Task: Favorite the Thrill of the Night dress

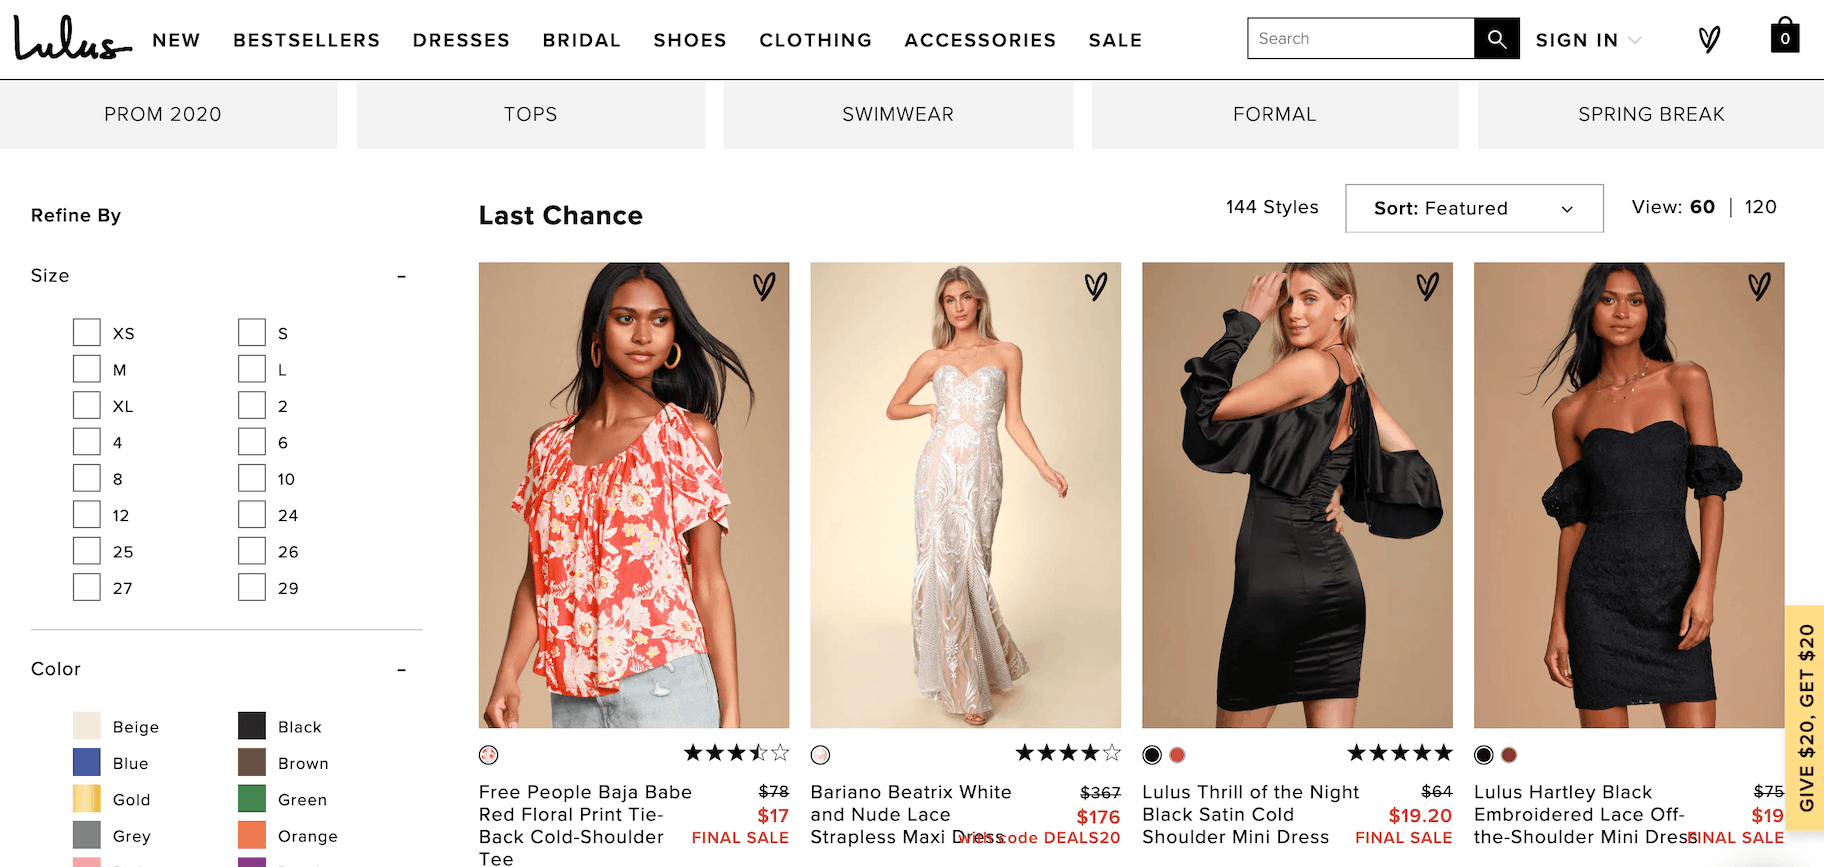Action: tap(1428, 287)
